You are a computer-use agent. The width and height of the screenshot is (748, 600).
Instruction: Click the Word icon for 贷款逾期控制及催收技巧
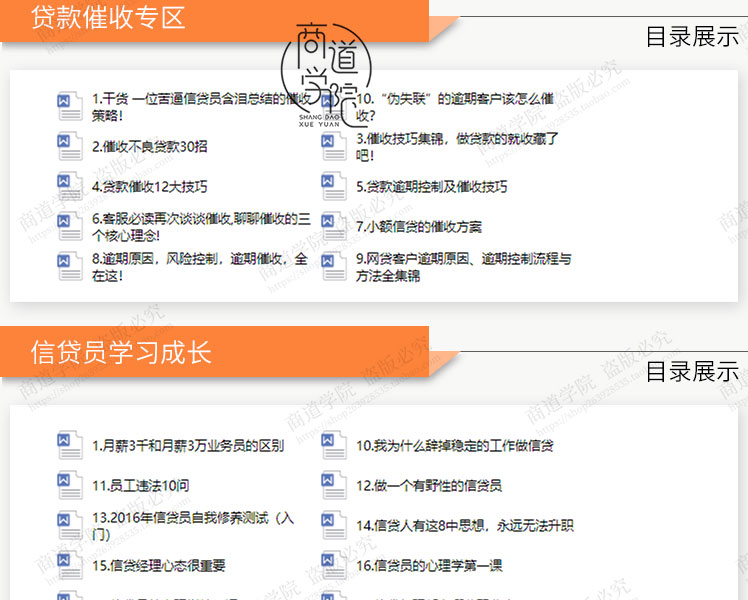click(x=334, y=186)
